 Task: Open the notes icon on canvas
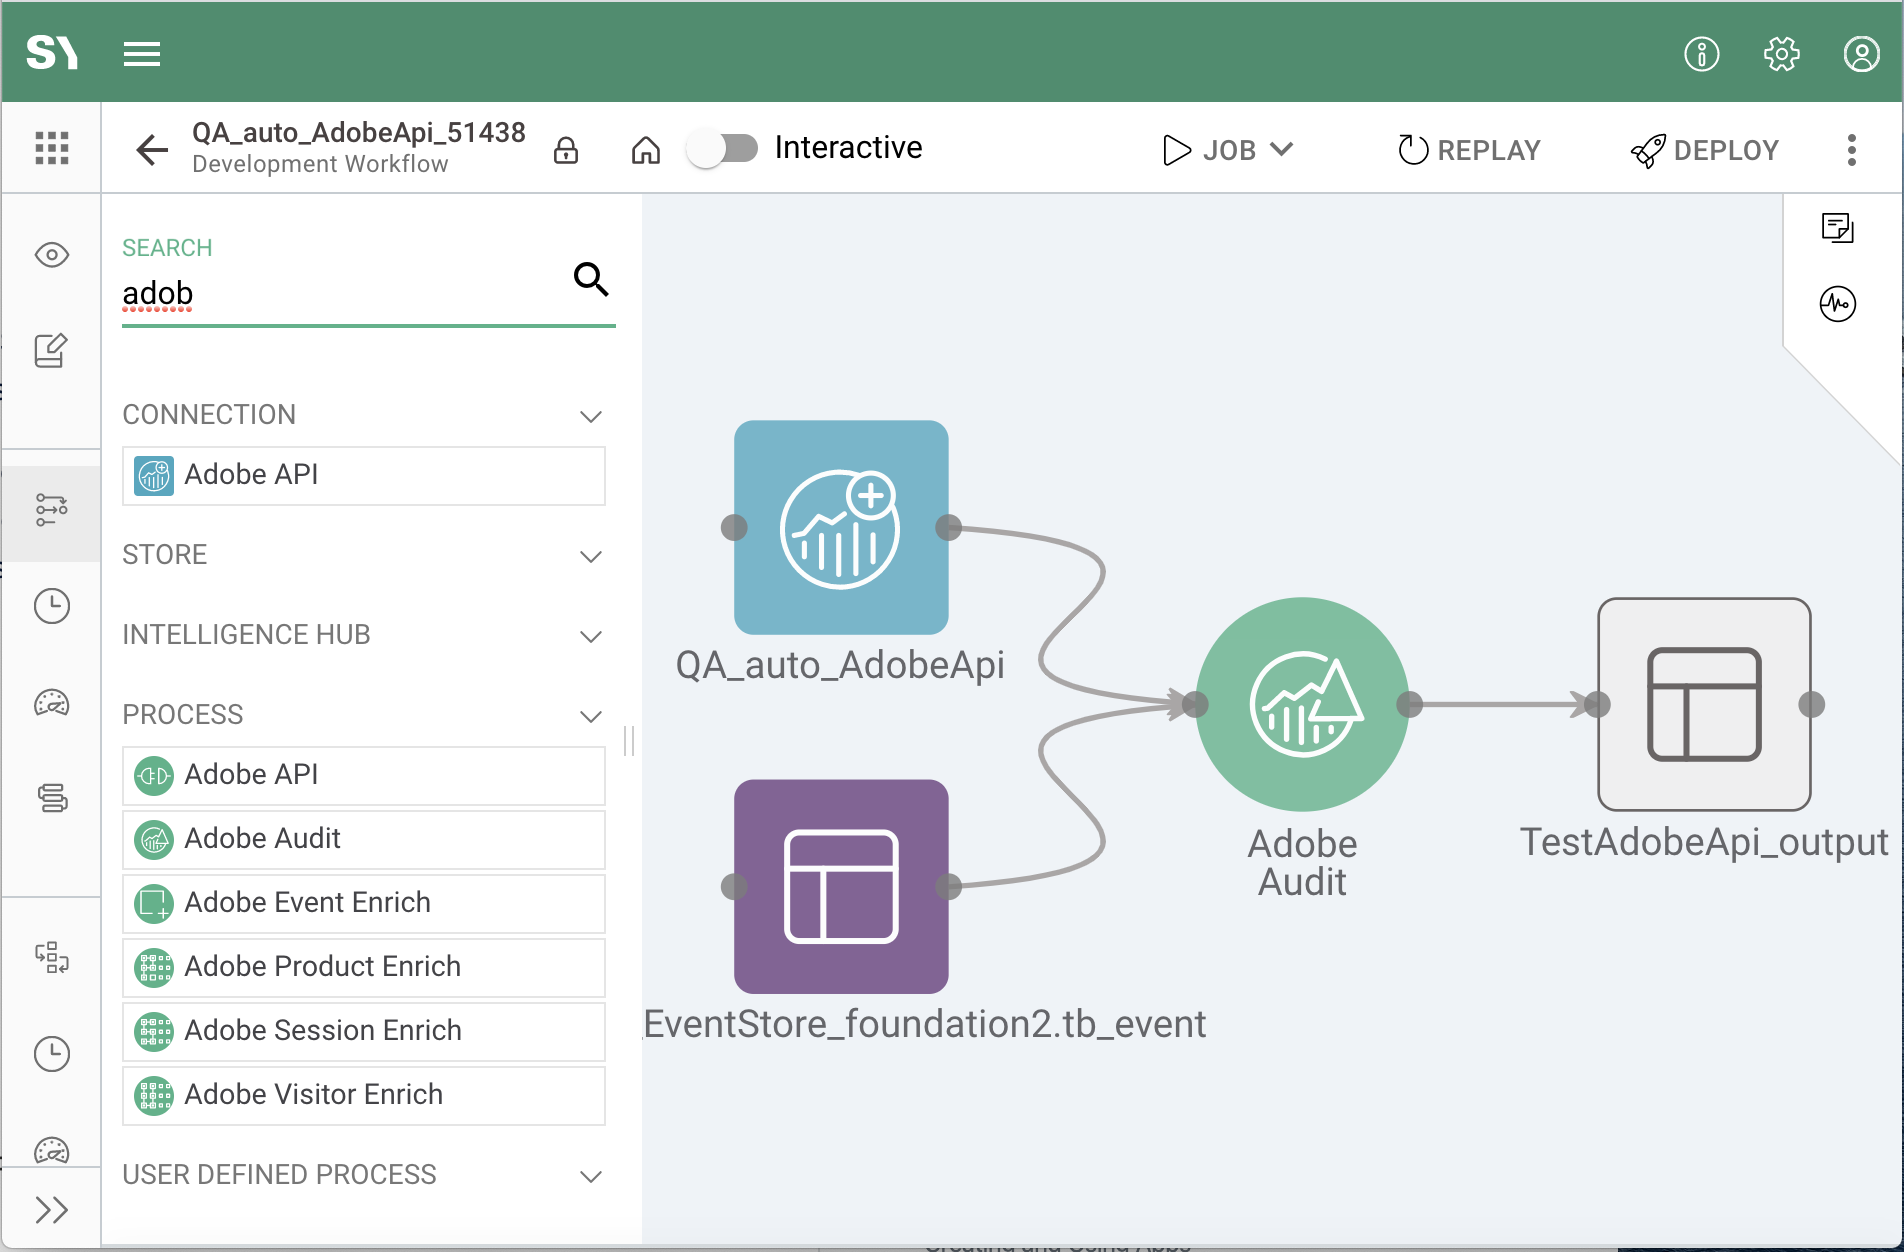pyautogui.click(x=1837, y=228)
